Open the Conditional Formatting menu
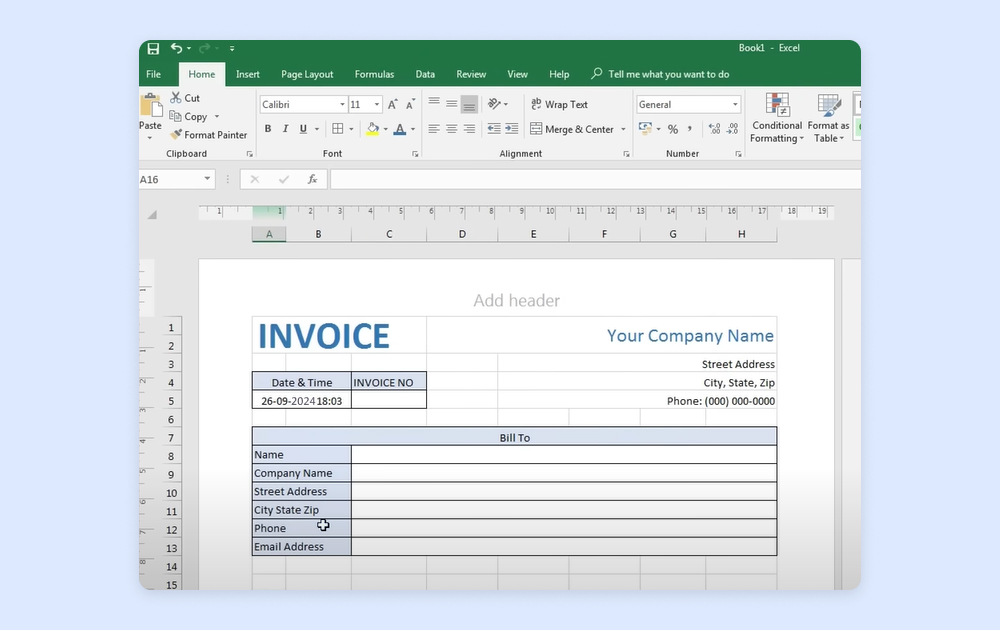1000x631 pixels. point(777,118)
